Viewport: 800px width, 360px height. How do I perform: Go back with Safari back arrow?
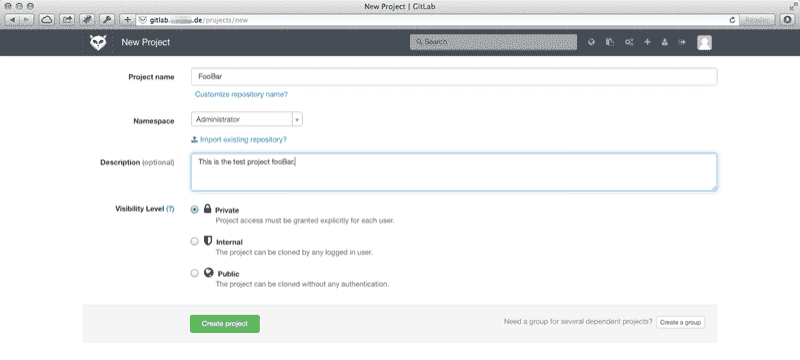pyautogui.click(x=12, y=20)
